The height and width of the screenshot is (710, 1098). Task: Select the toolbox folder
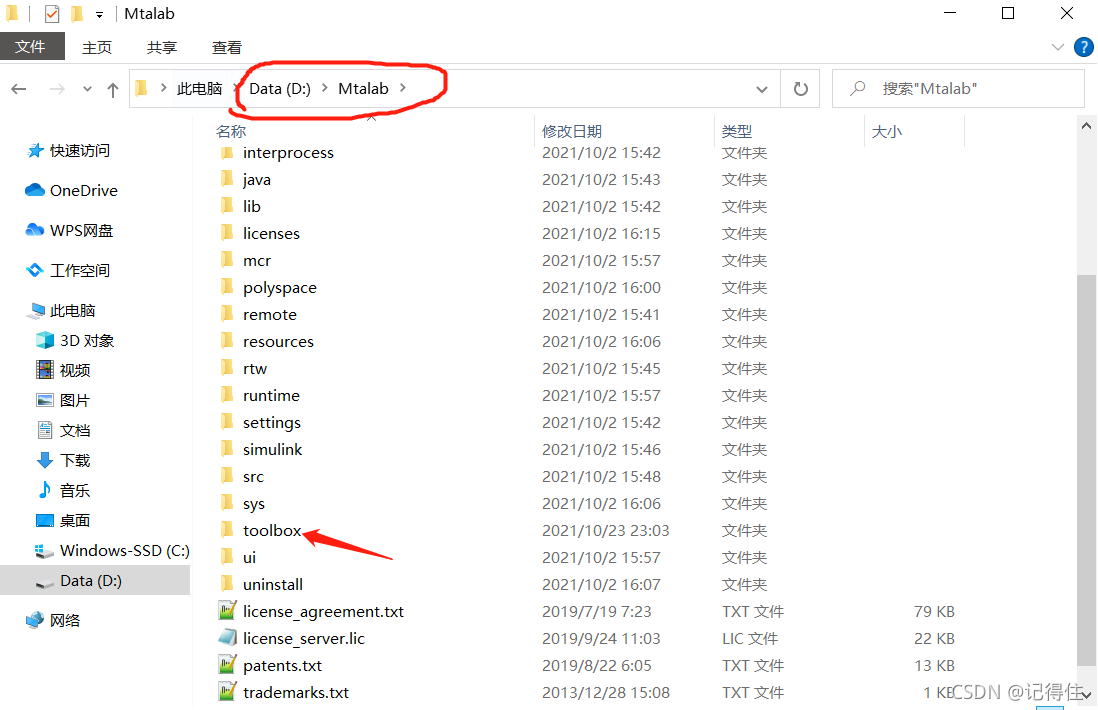point(271,530)
